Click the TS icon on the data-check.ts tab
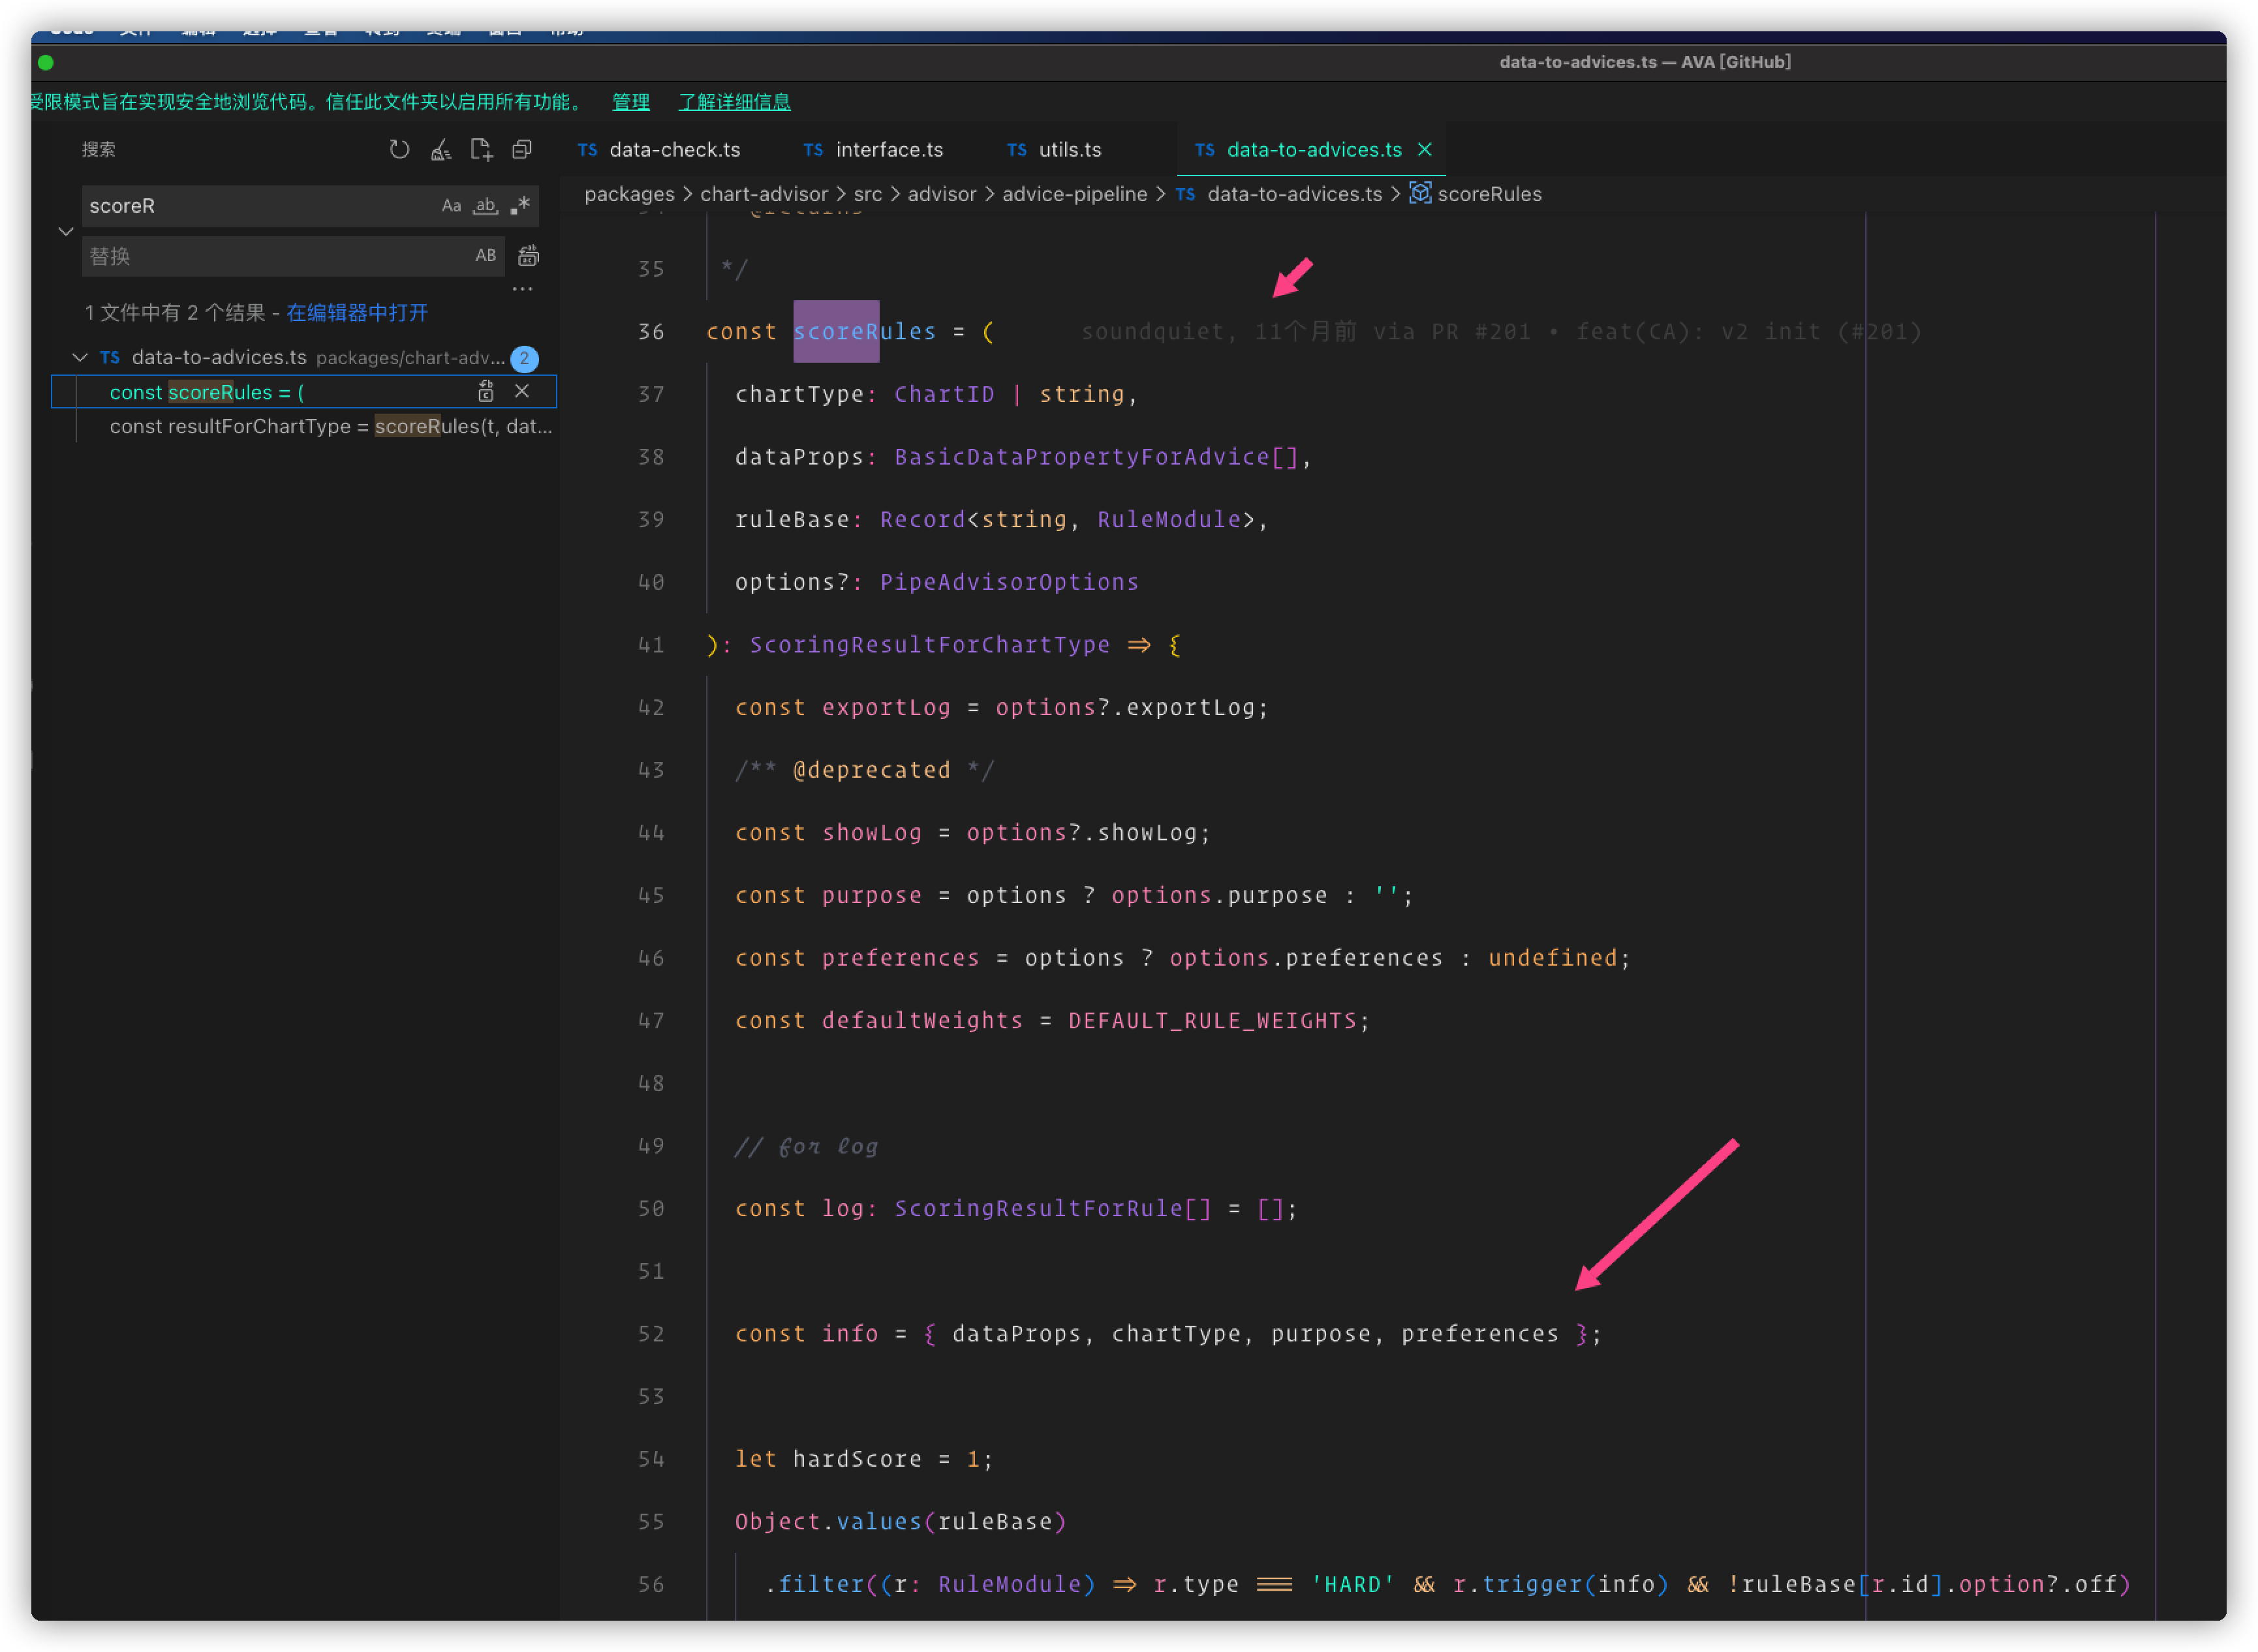Image resolution: width=2258 pixels, height=1652 pixels. [x=588, y=149]
